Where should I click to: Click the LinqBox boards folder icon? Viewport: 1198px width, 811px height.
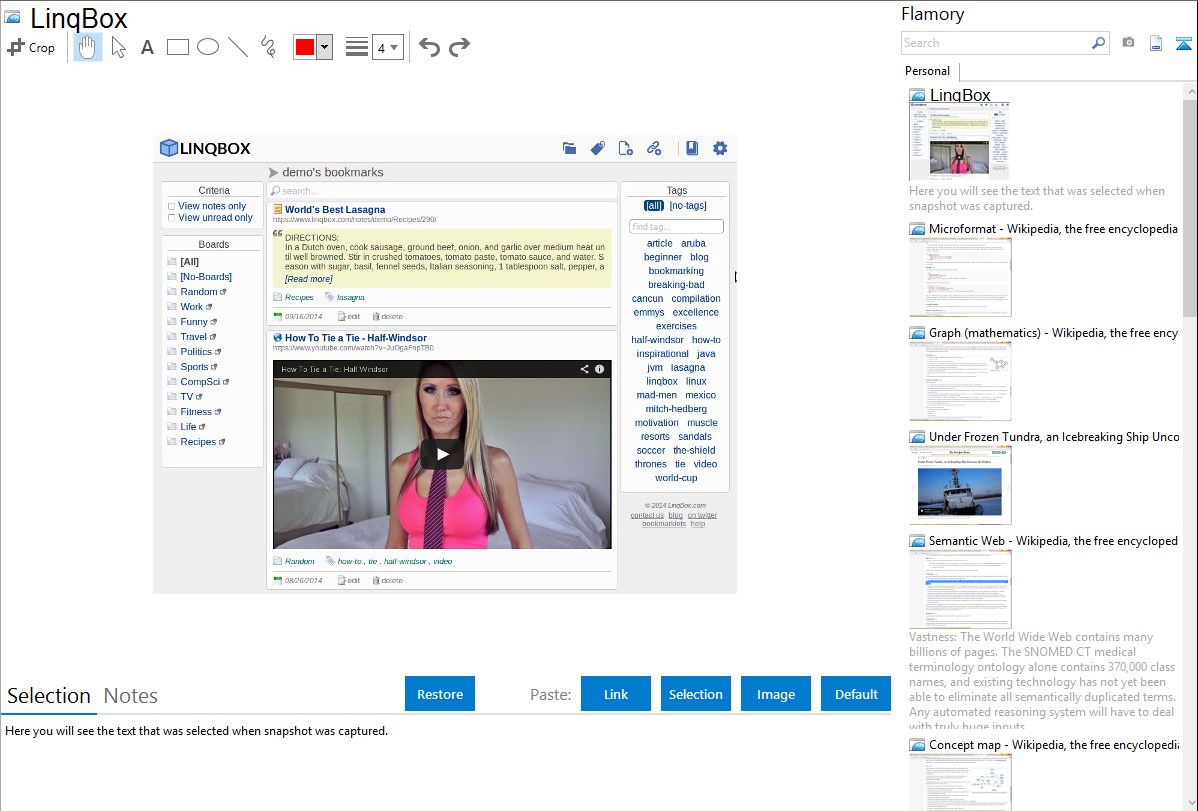(x=569, y=148)
